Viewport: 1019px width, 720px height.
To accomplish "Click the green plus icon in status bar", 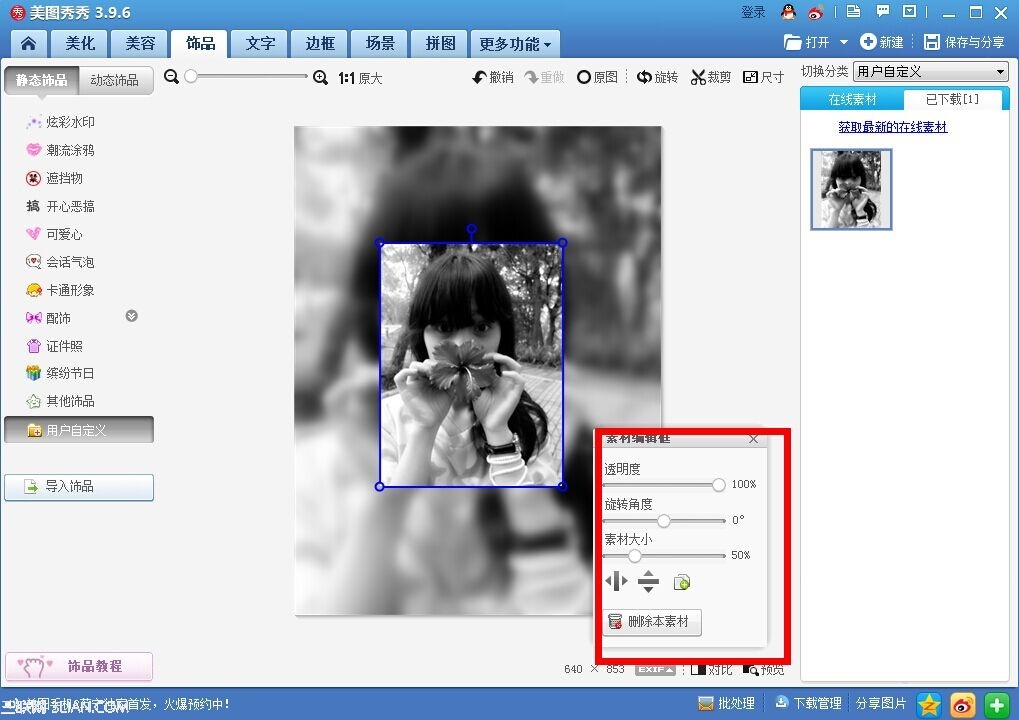I will 996,704.
